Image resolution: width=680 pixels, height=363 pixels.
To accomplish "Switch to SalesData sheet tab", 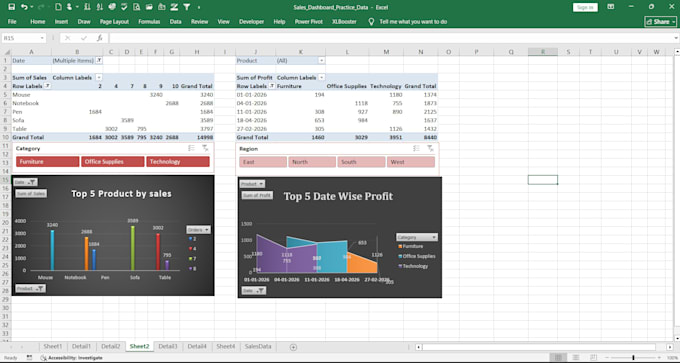I will [258, 347].
